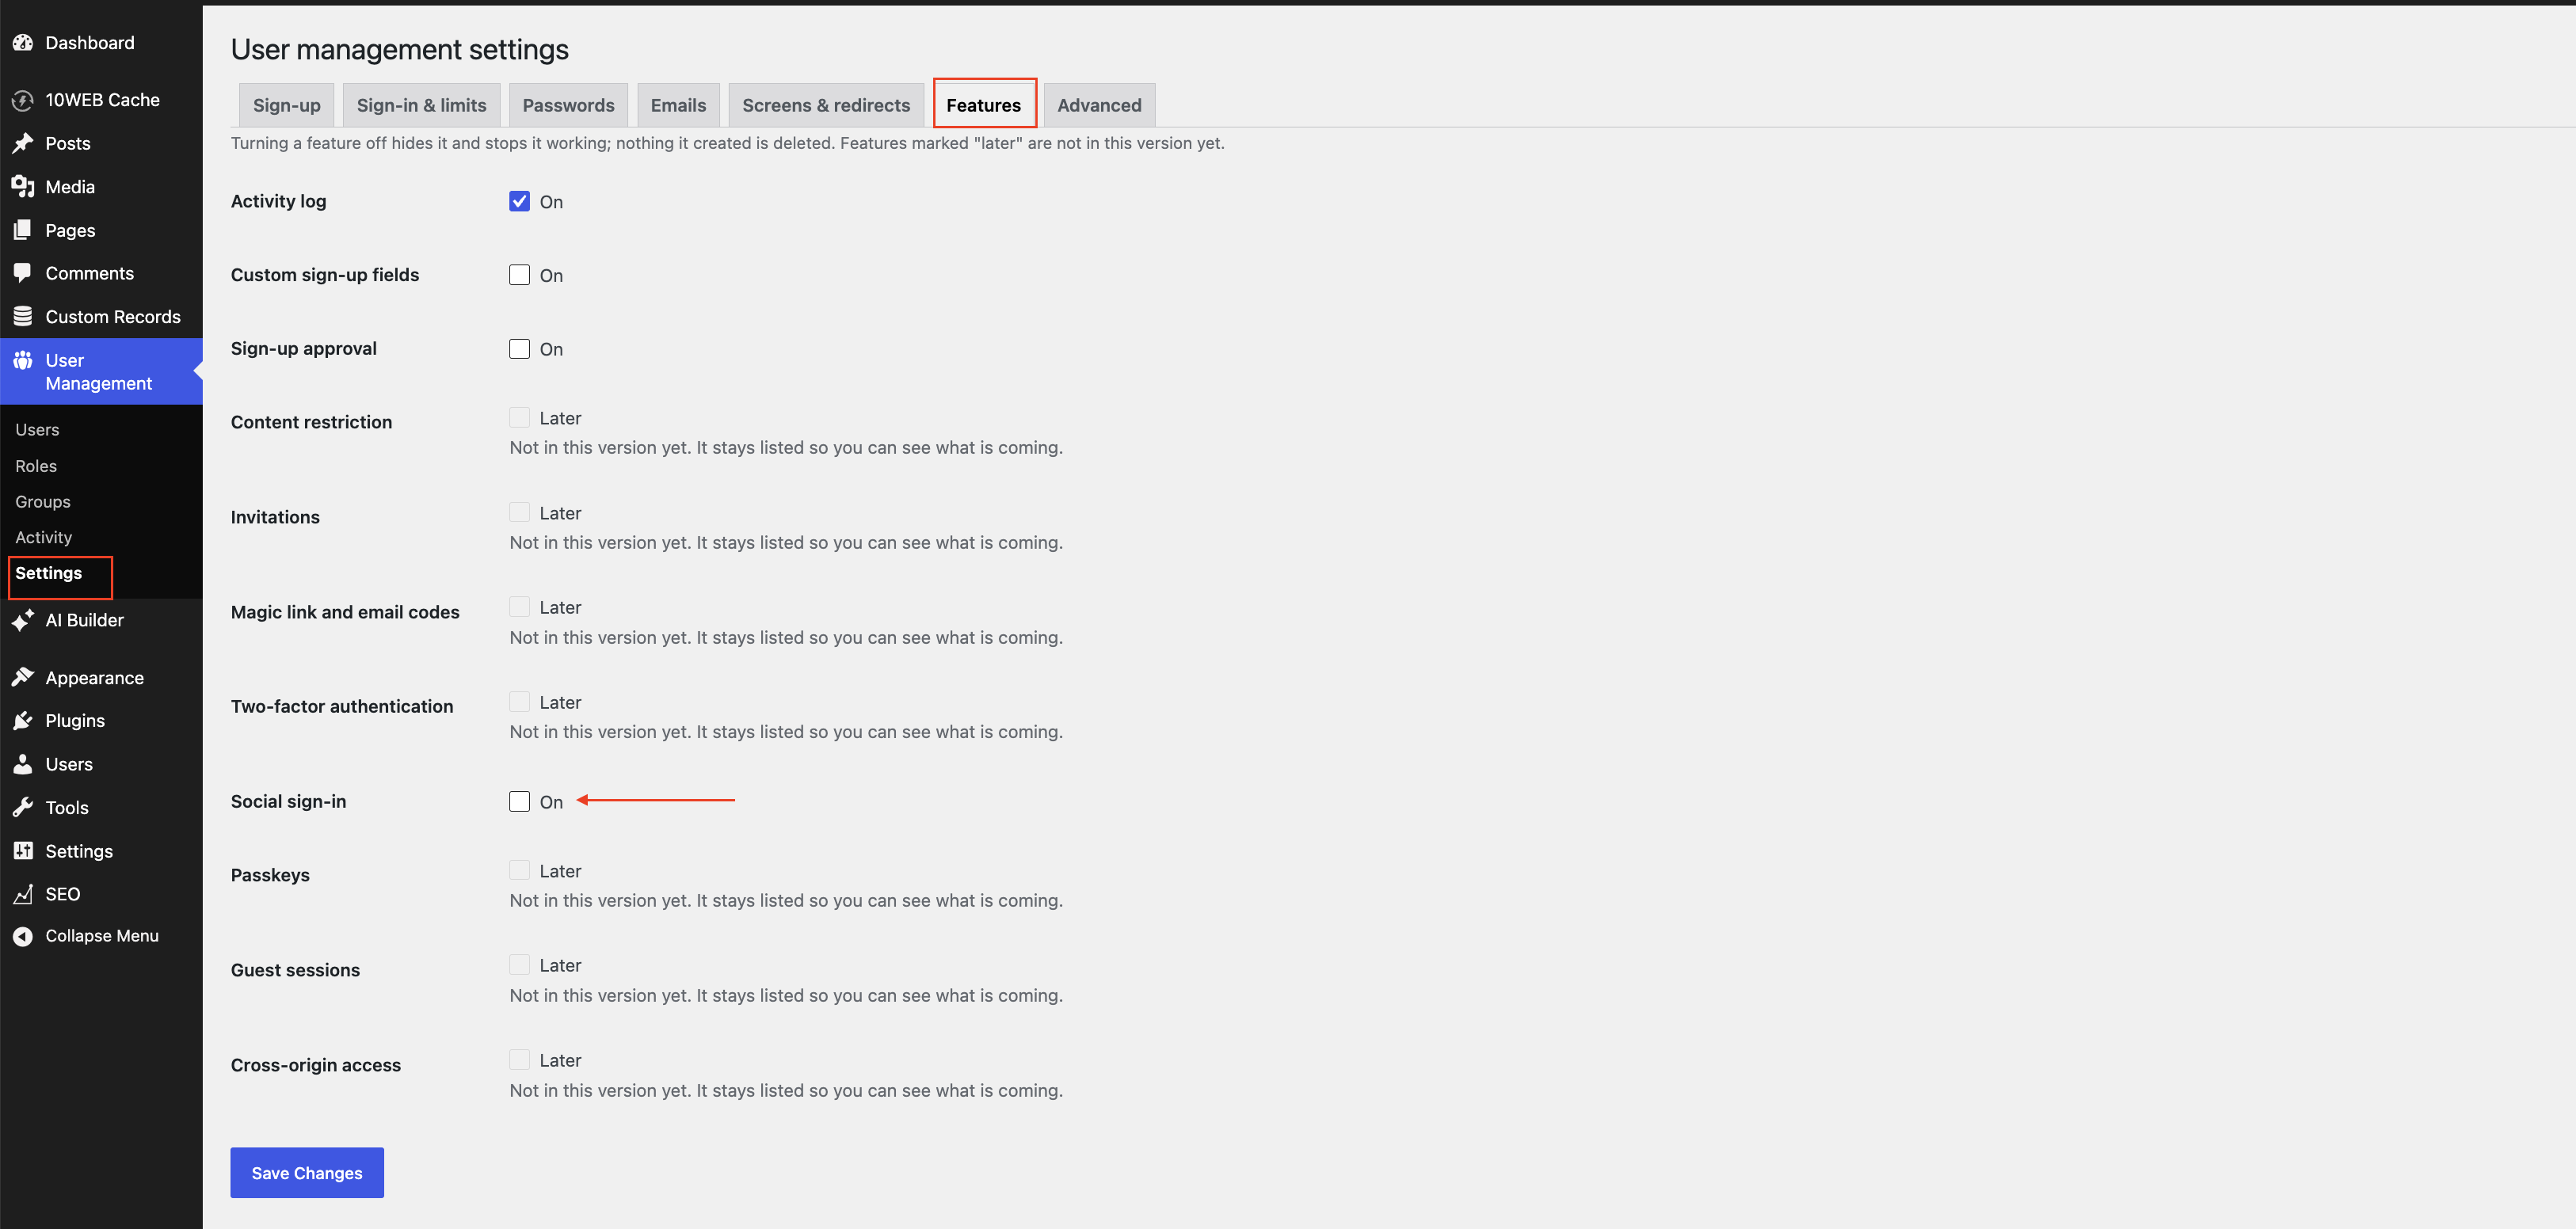Open the 10WEB Cache menu item
The image size is (2576, 1229).
101,100
